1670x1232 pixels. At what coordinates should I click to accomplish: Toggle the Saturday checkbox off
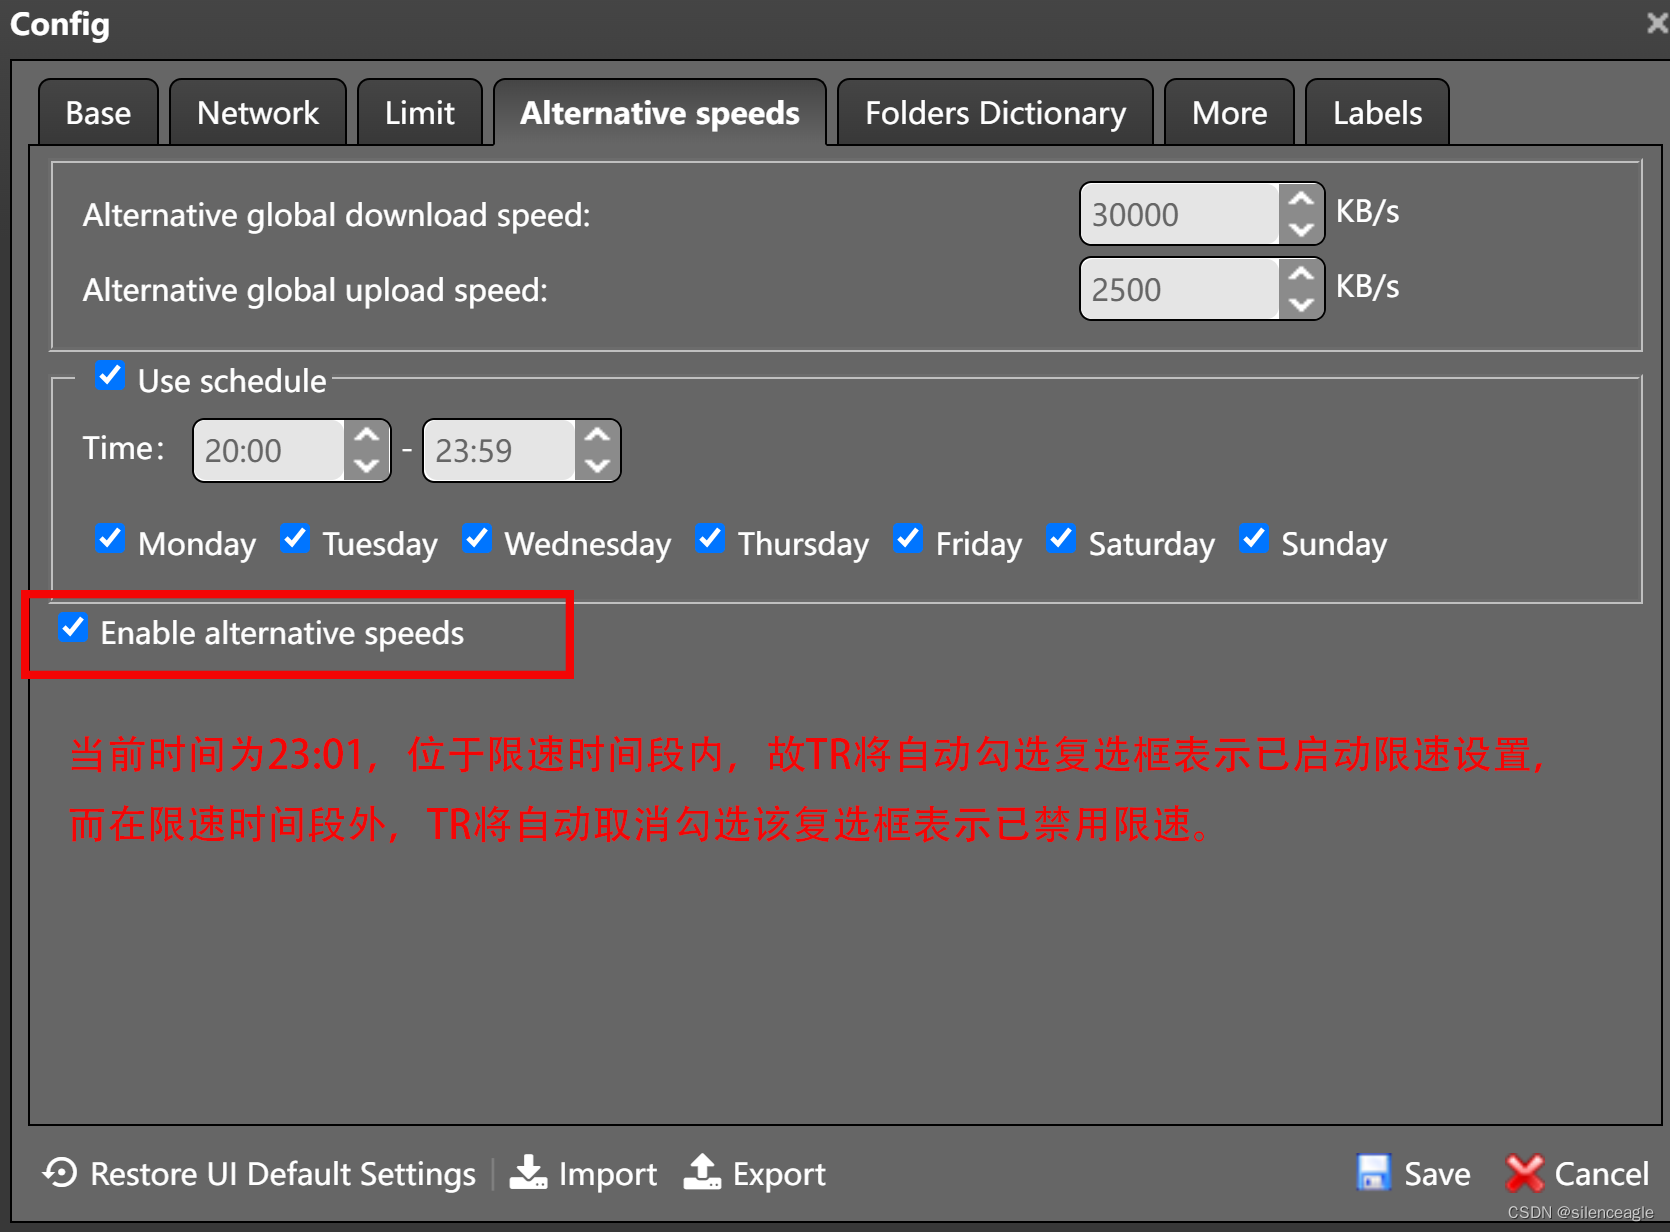point(1060,538)
